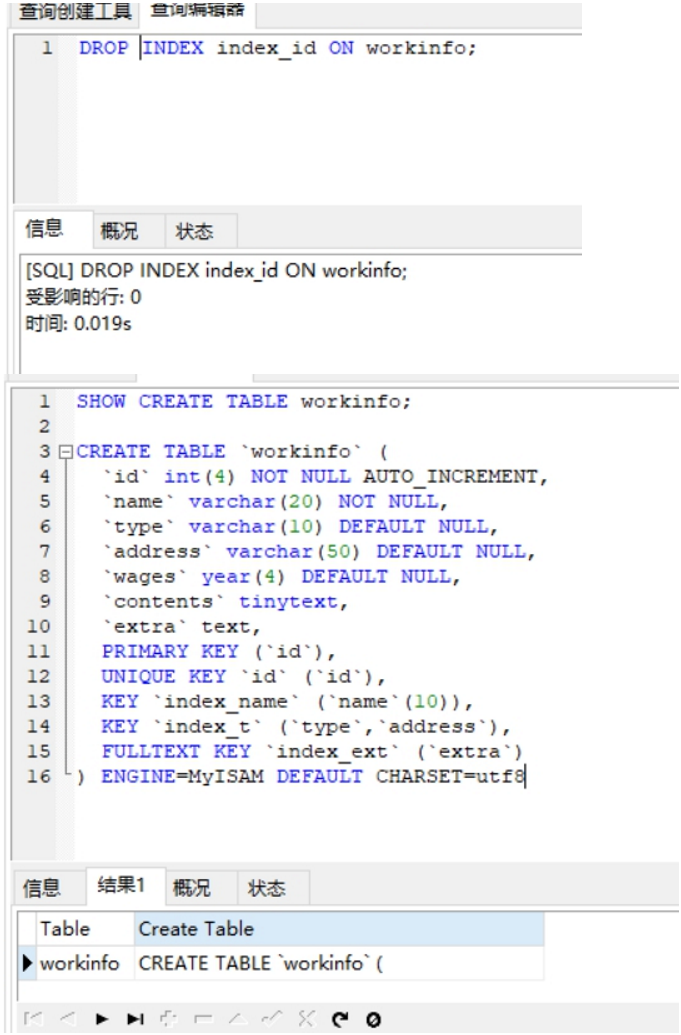Click KEY `index_name` line
Screen dimensions: 681x1035
coord(287,702)
